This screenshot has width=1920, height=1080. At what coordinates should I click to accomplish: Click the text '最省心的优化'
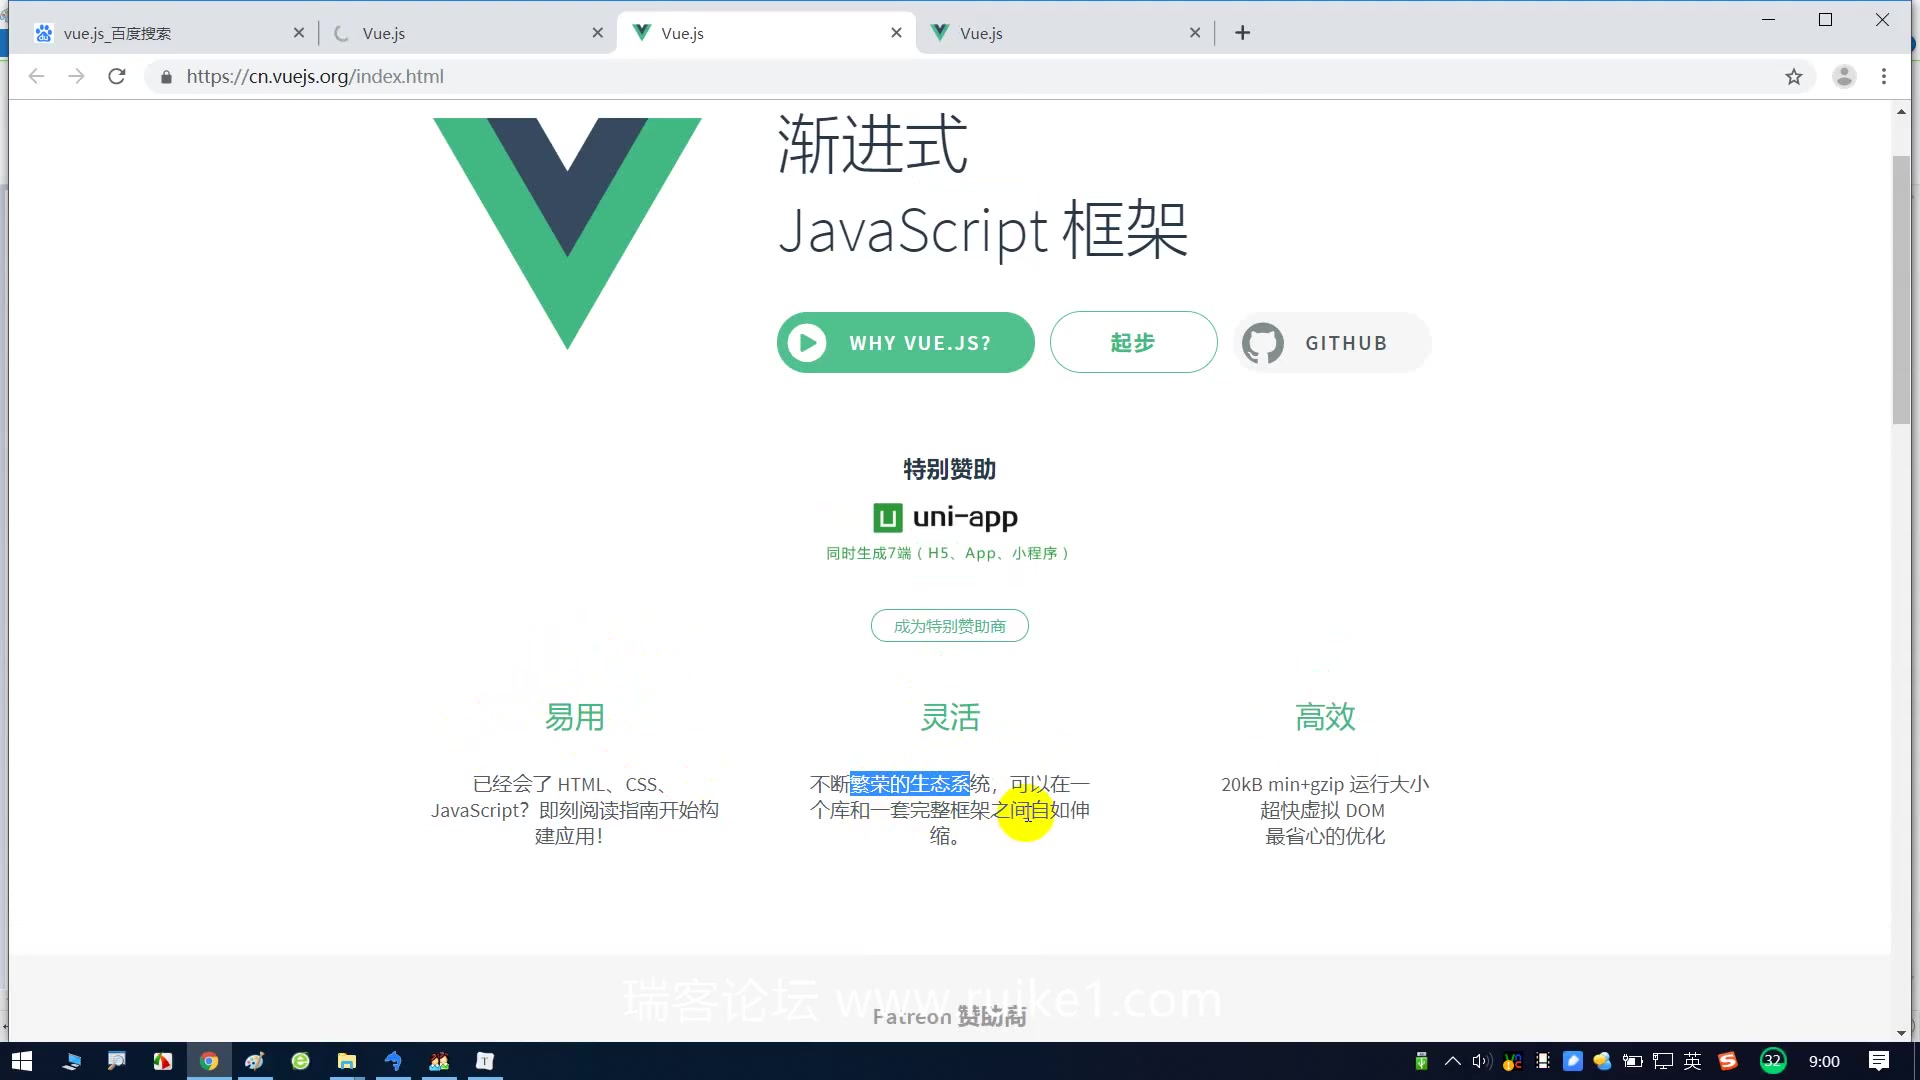1325,836
